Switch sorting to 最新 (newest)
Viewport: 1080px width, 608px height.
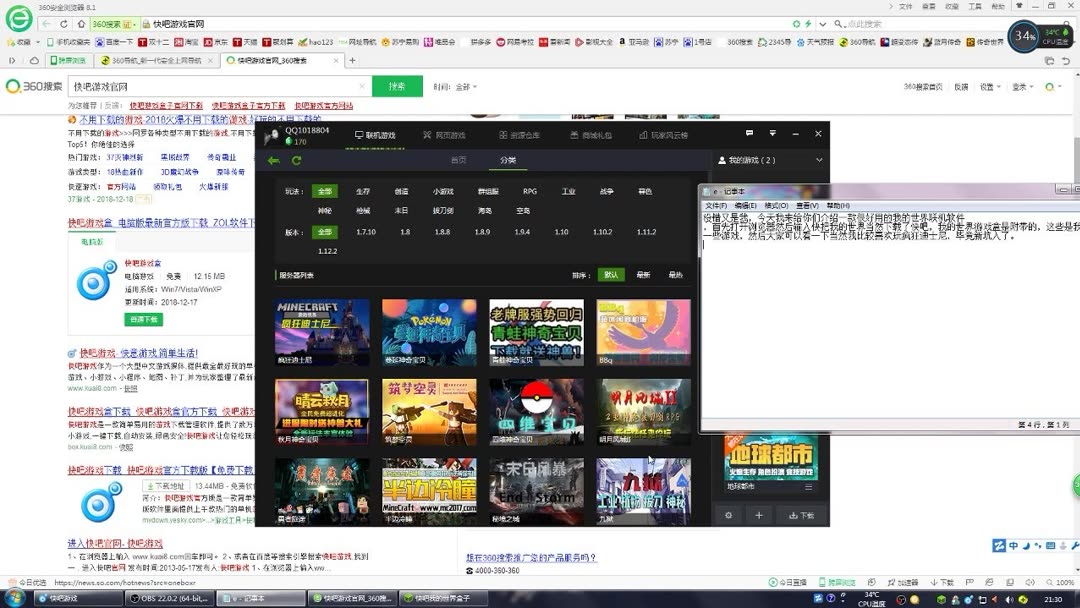(x=644, y=274)
